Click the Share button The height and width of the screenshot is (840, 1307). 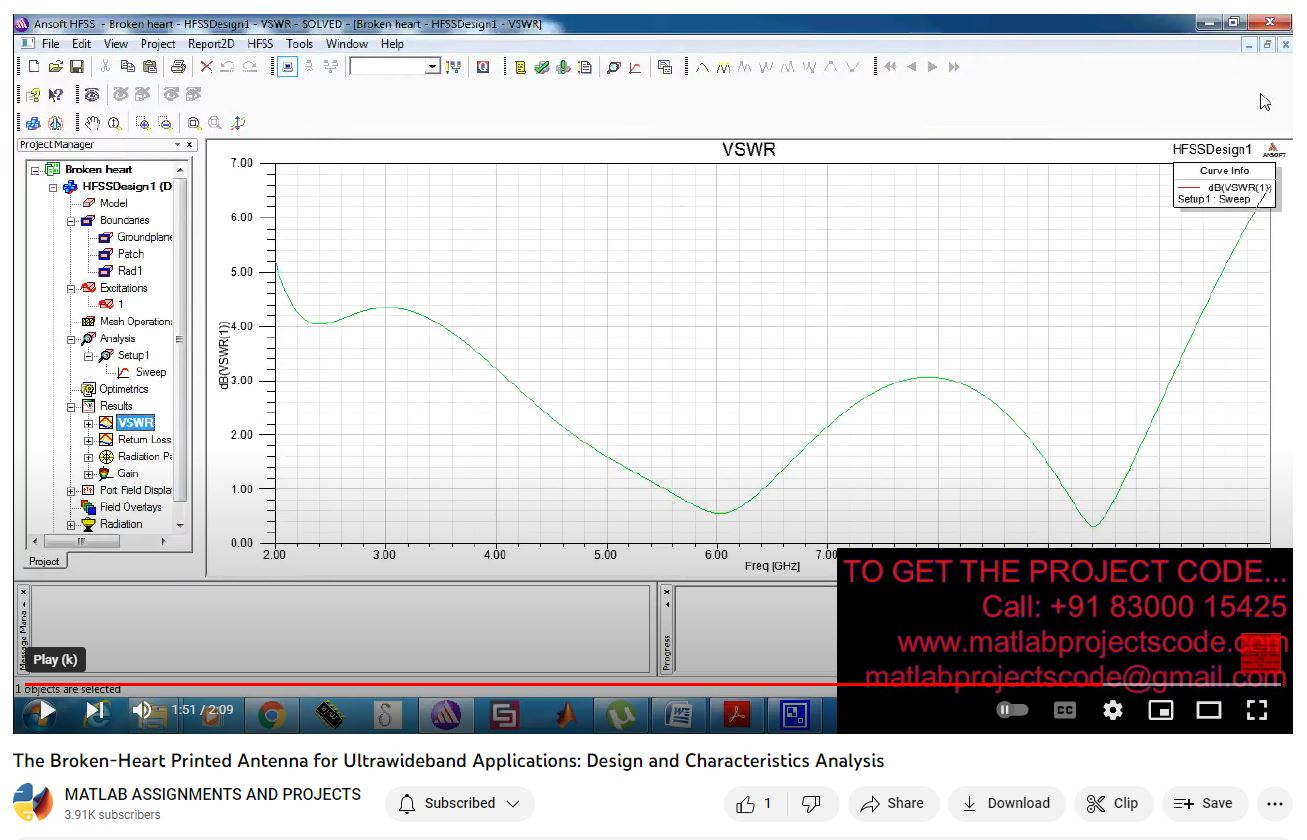point(892,803)
